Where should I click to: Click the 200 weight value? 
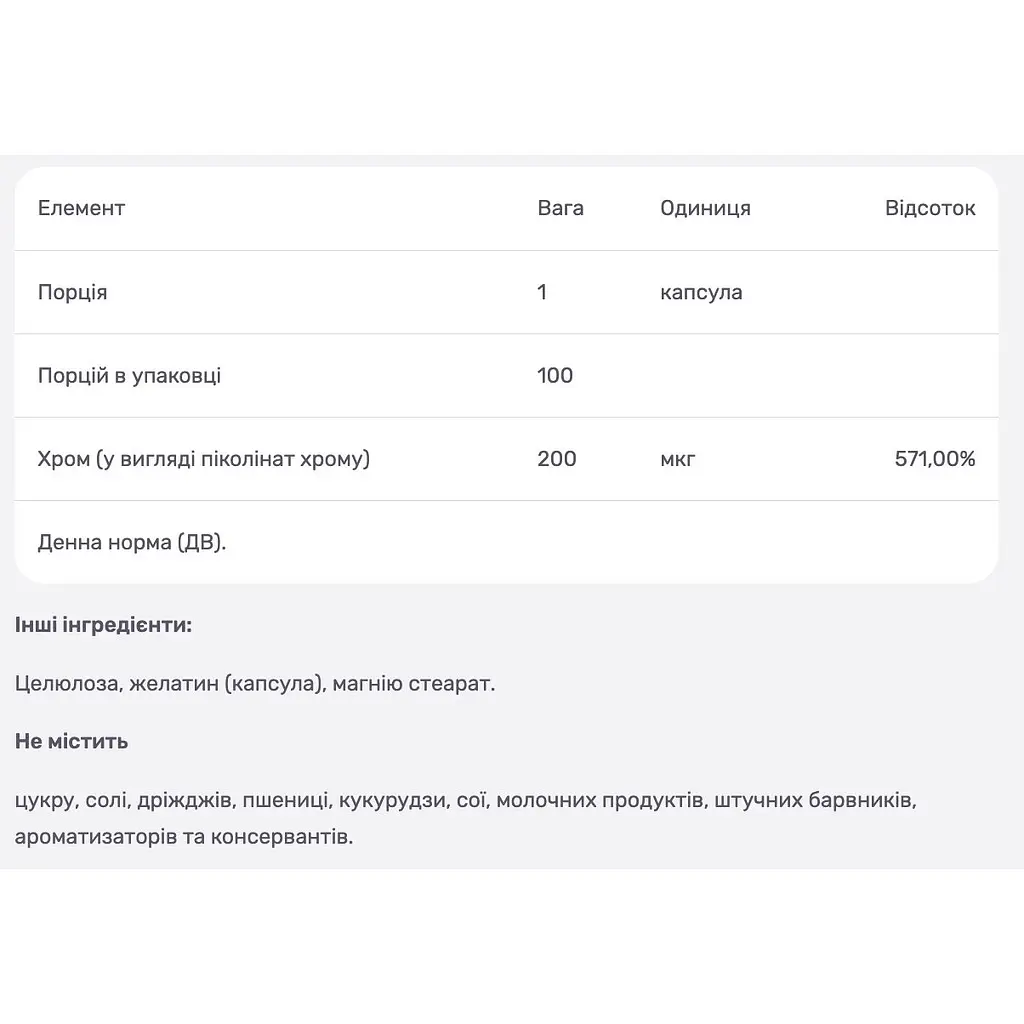pos(556,459)
